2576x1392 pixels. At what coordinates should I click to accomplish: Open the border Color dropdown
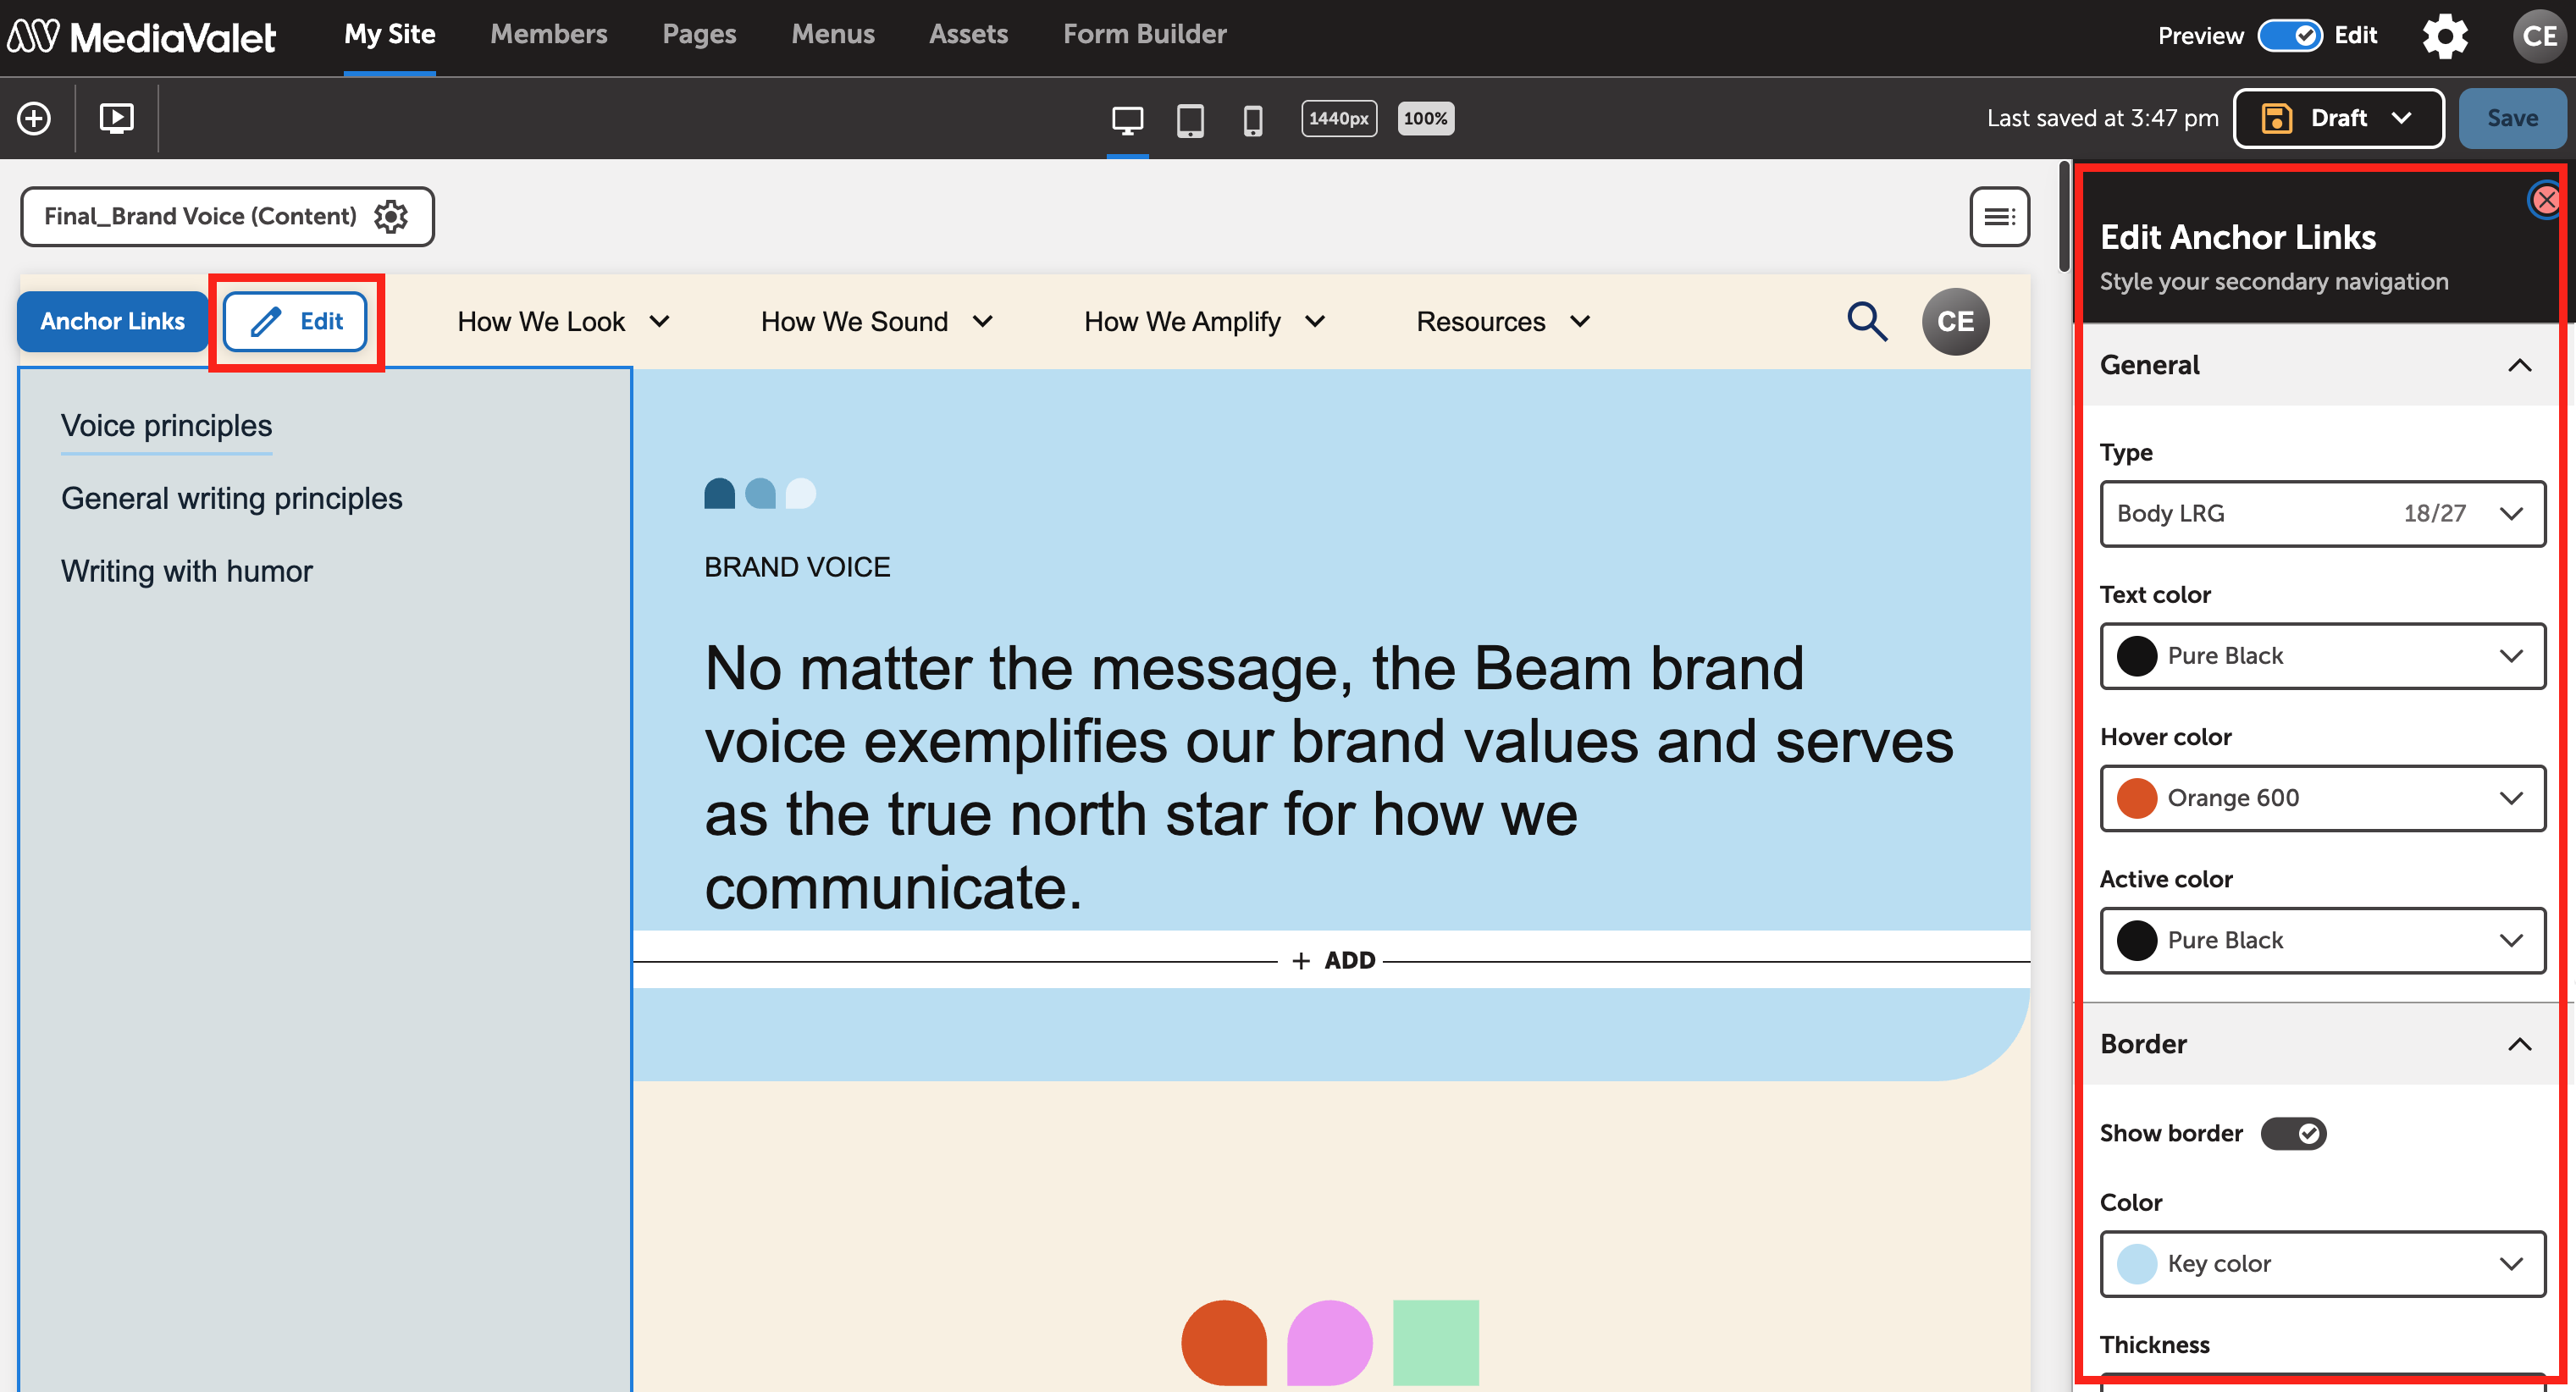pyautogui.click(x=2322, y=1263)
